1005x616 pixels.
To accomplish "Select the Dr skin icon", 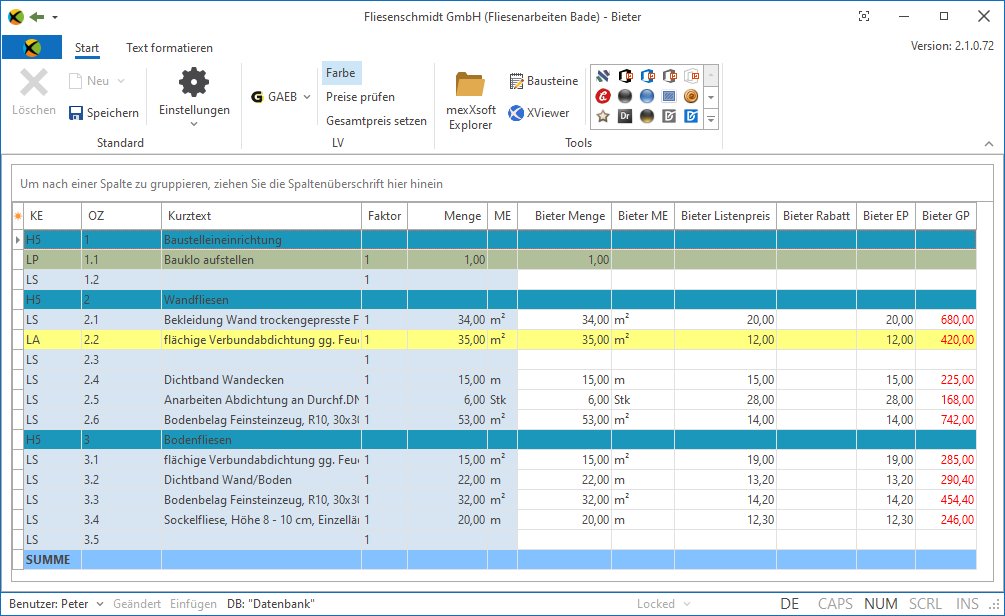I will tap(625, 116).
